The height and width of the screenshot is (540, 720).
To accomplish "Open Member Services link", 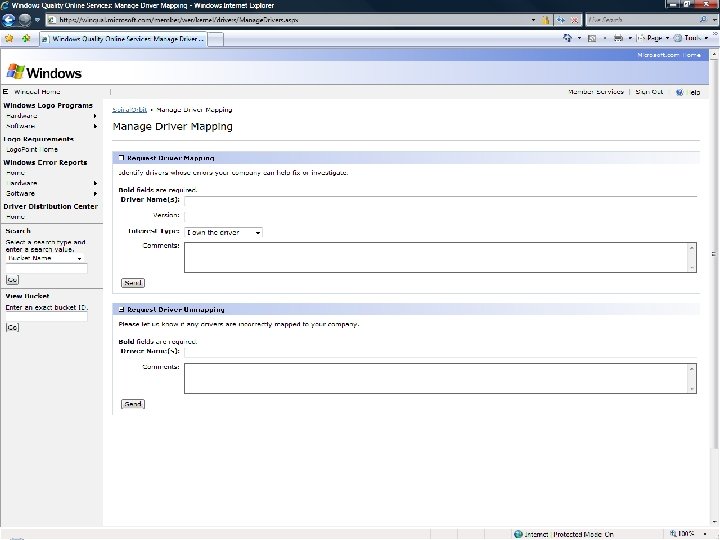I will coord(596,92).
